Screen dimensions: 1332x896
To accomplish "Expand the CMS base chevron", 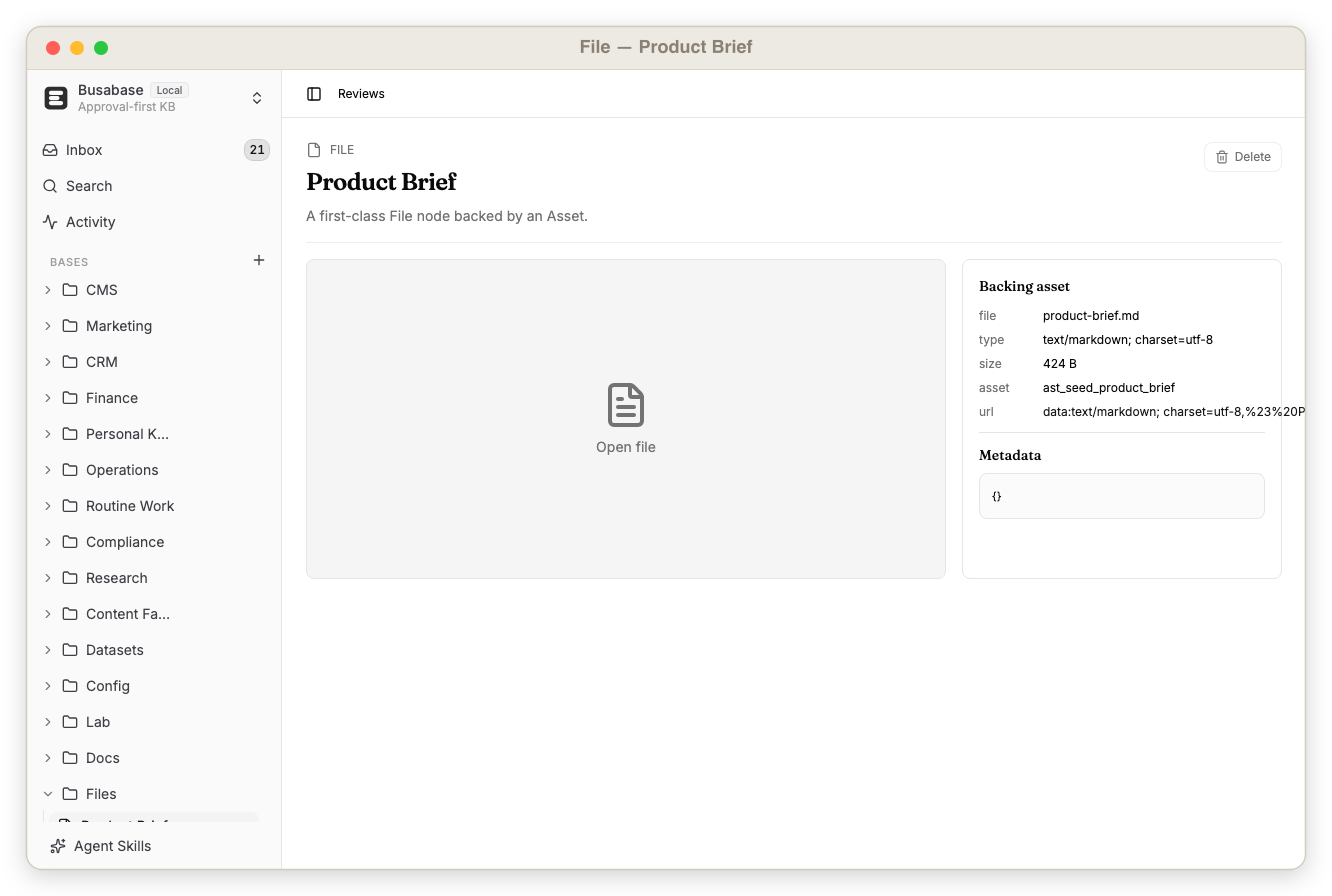I will point(48,290).
